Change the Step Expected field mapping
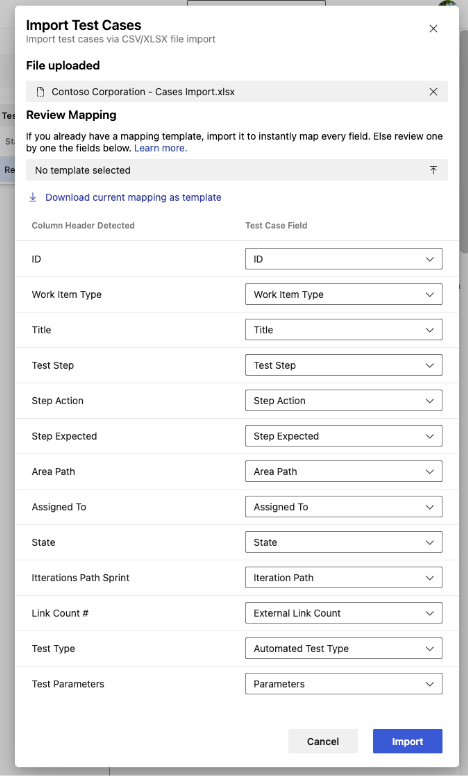 tap(344, 436)
